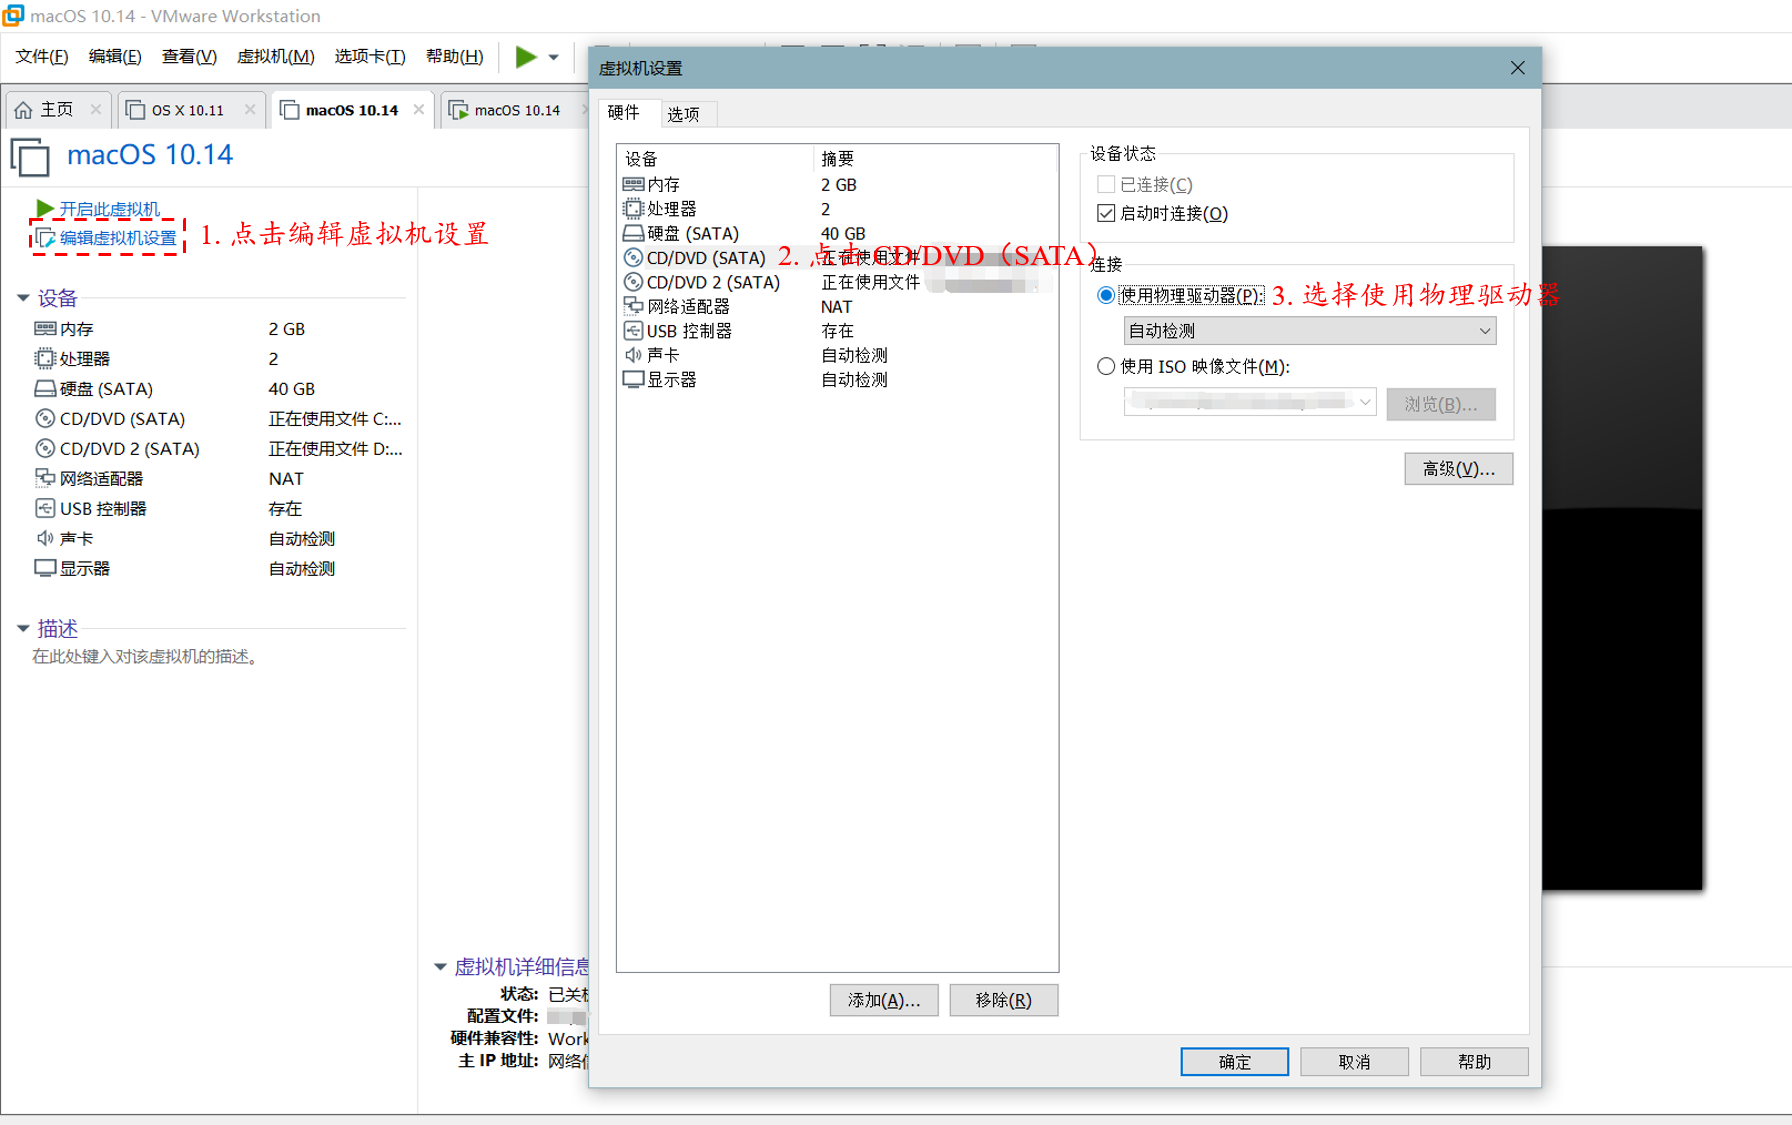This screenshot has width=1792, height=1125.
Task: Open the 编辑(E) menu
Action: (115, 57)
